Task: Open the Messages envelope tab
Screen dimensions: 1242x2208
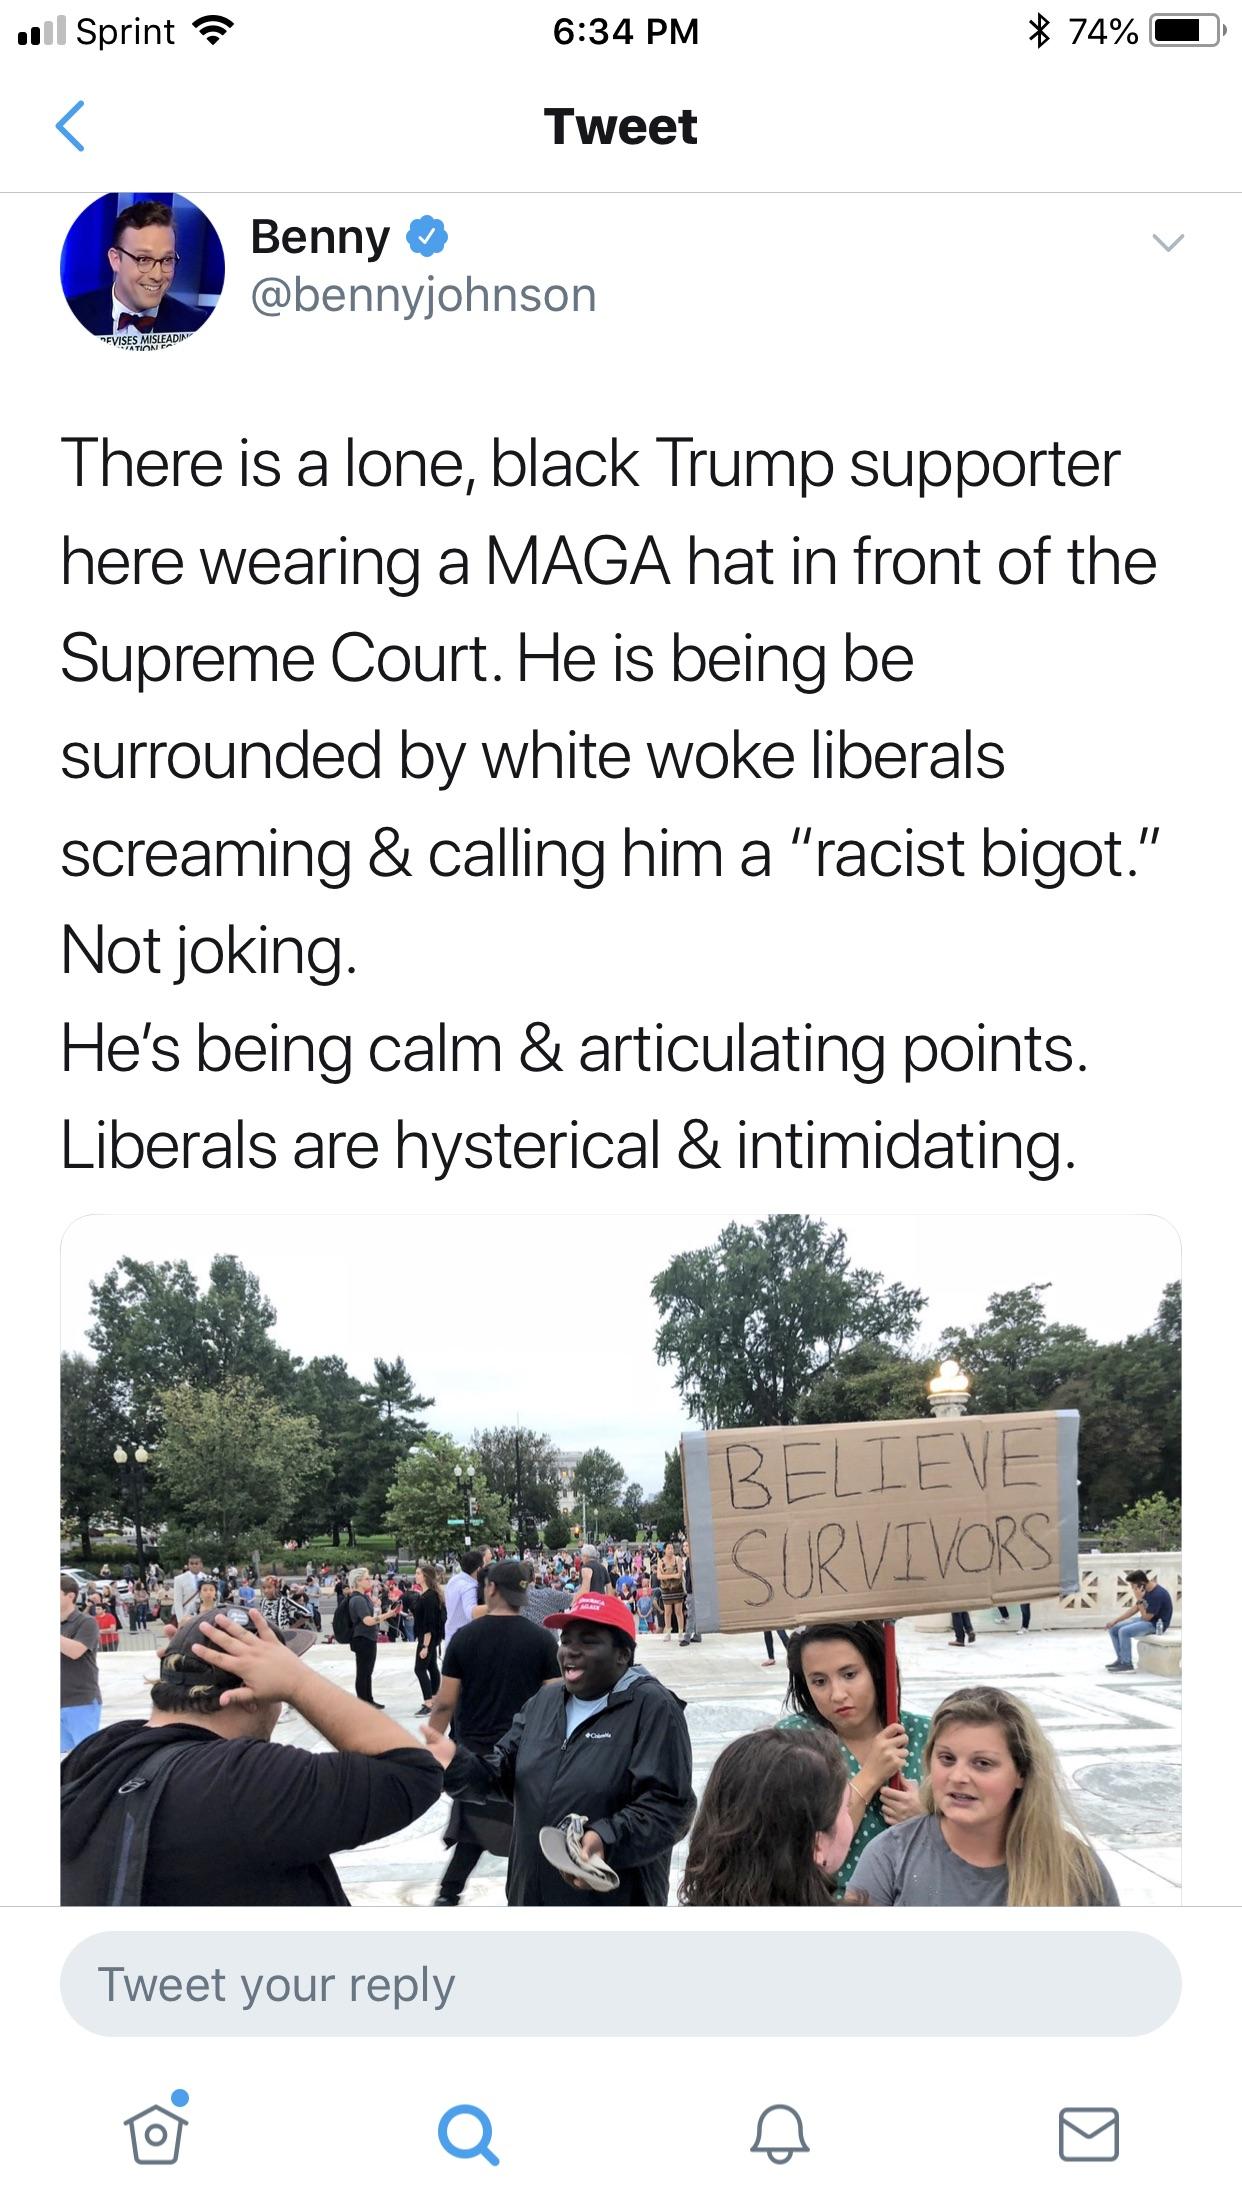Action: [1088, 2134]
